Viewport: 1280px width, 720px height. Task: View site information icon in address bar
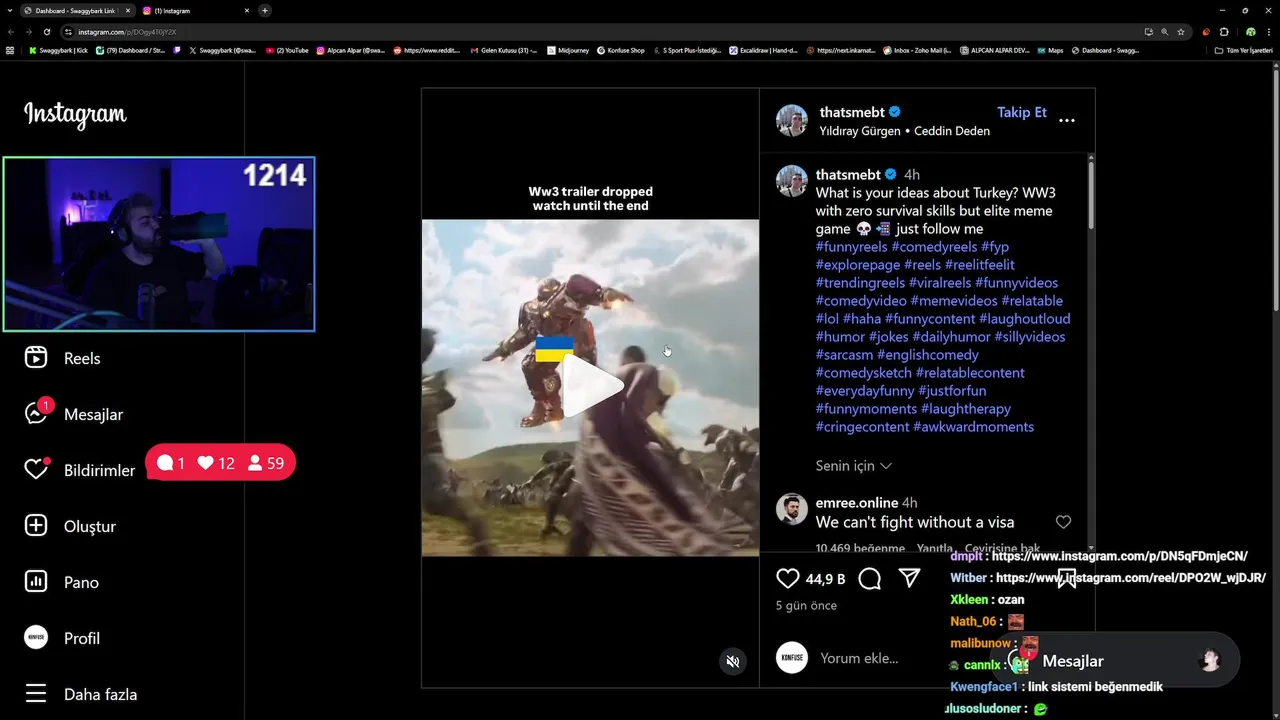point(68,32)
